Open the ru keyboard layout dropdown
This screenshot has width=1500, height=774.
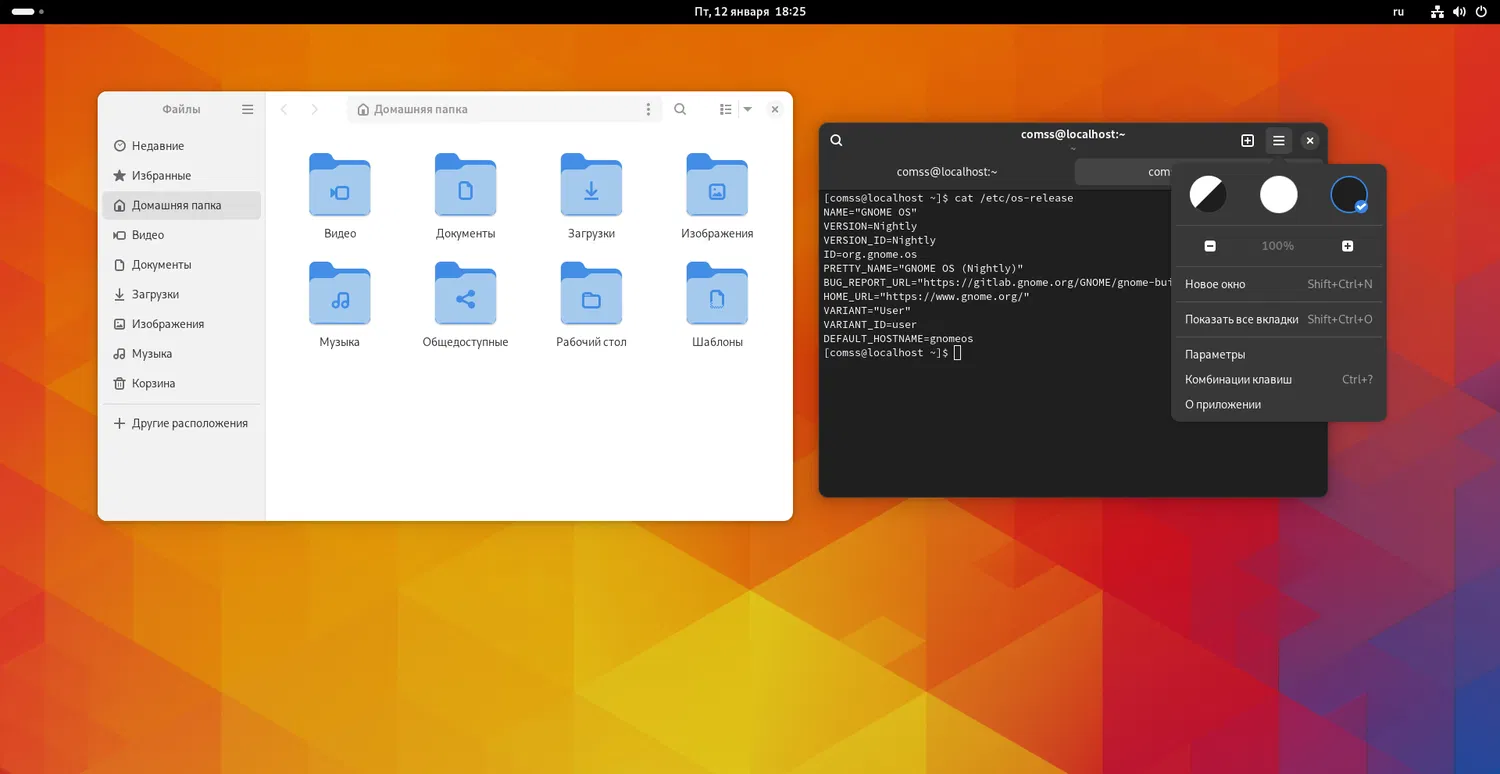[1398, 12]
